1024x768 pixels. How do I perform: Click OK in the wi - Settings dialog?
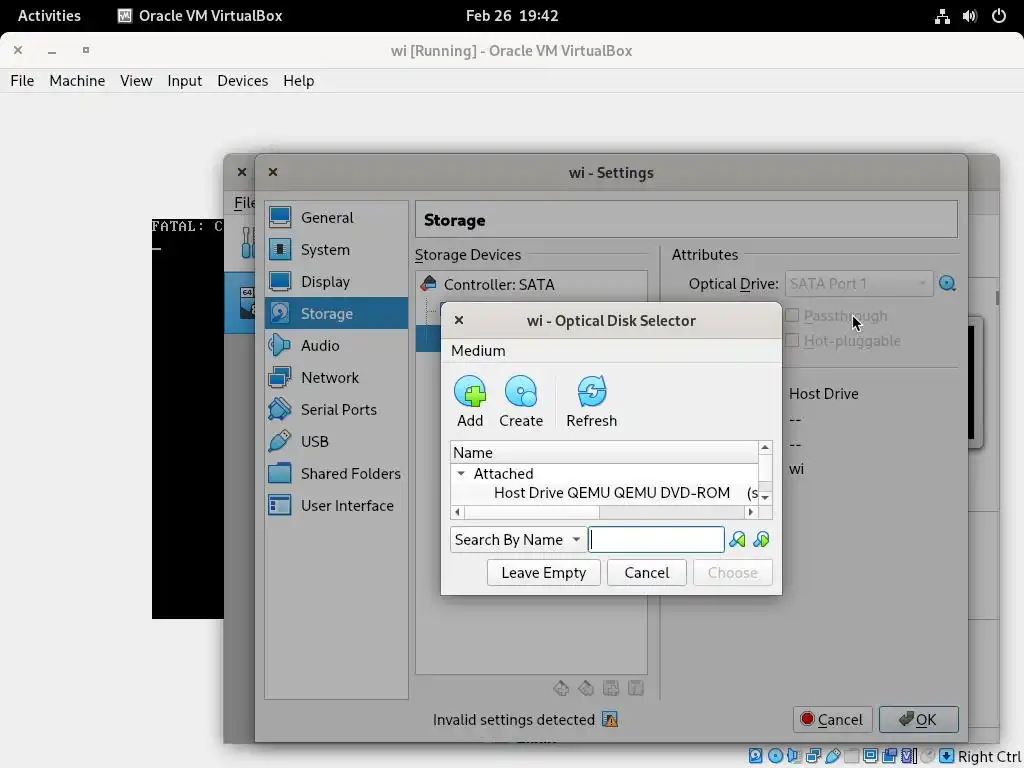coord(918,720)
